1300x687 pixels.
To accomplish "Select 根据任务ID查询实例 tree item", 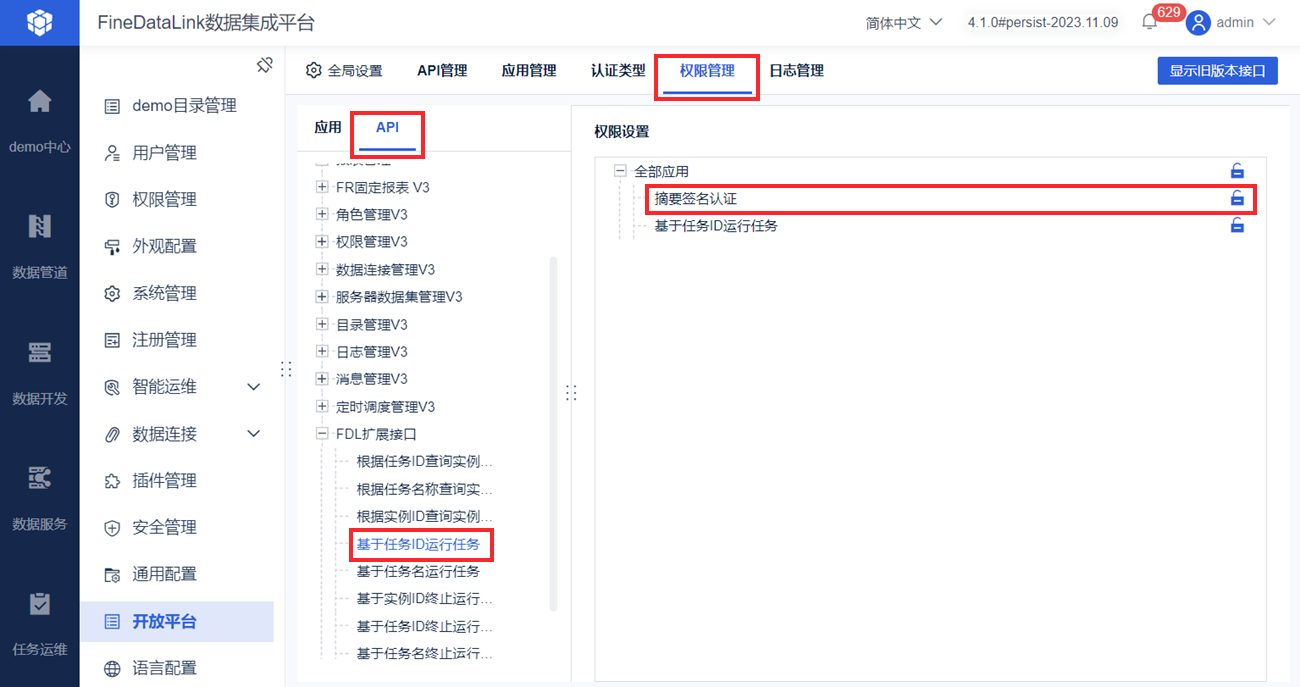I will click(x=425, y=462).
